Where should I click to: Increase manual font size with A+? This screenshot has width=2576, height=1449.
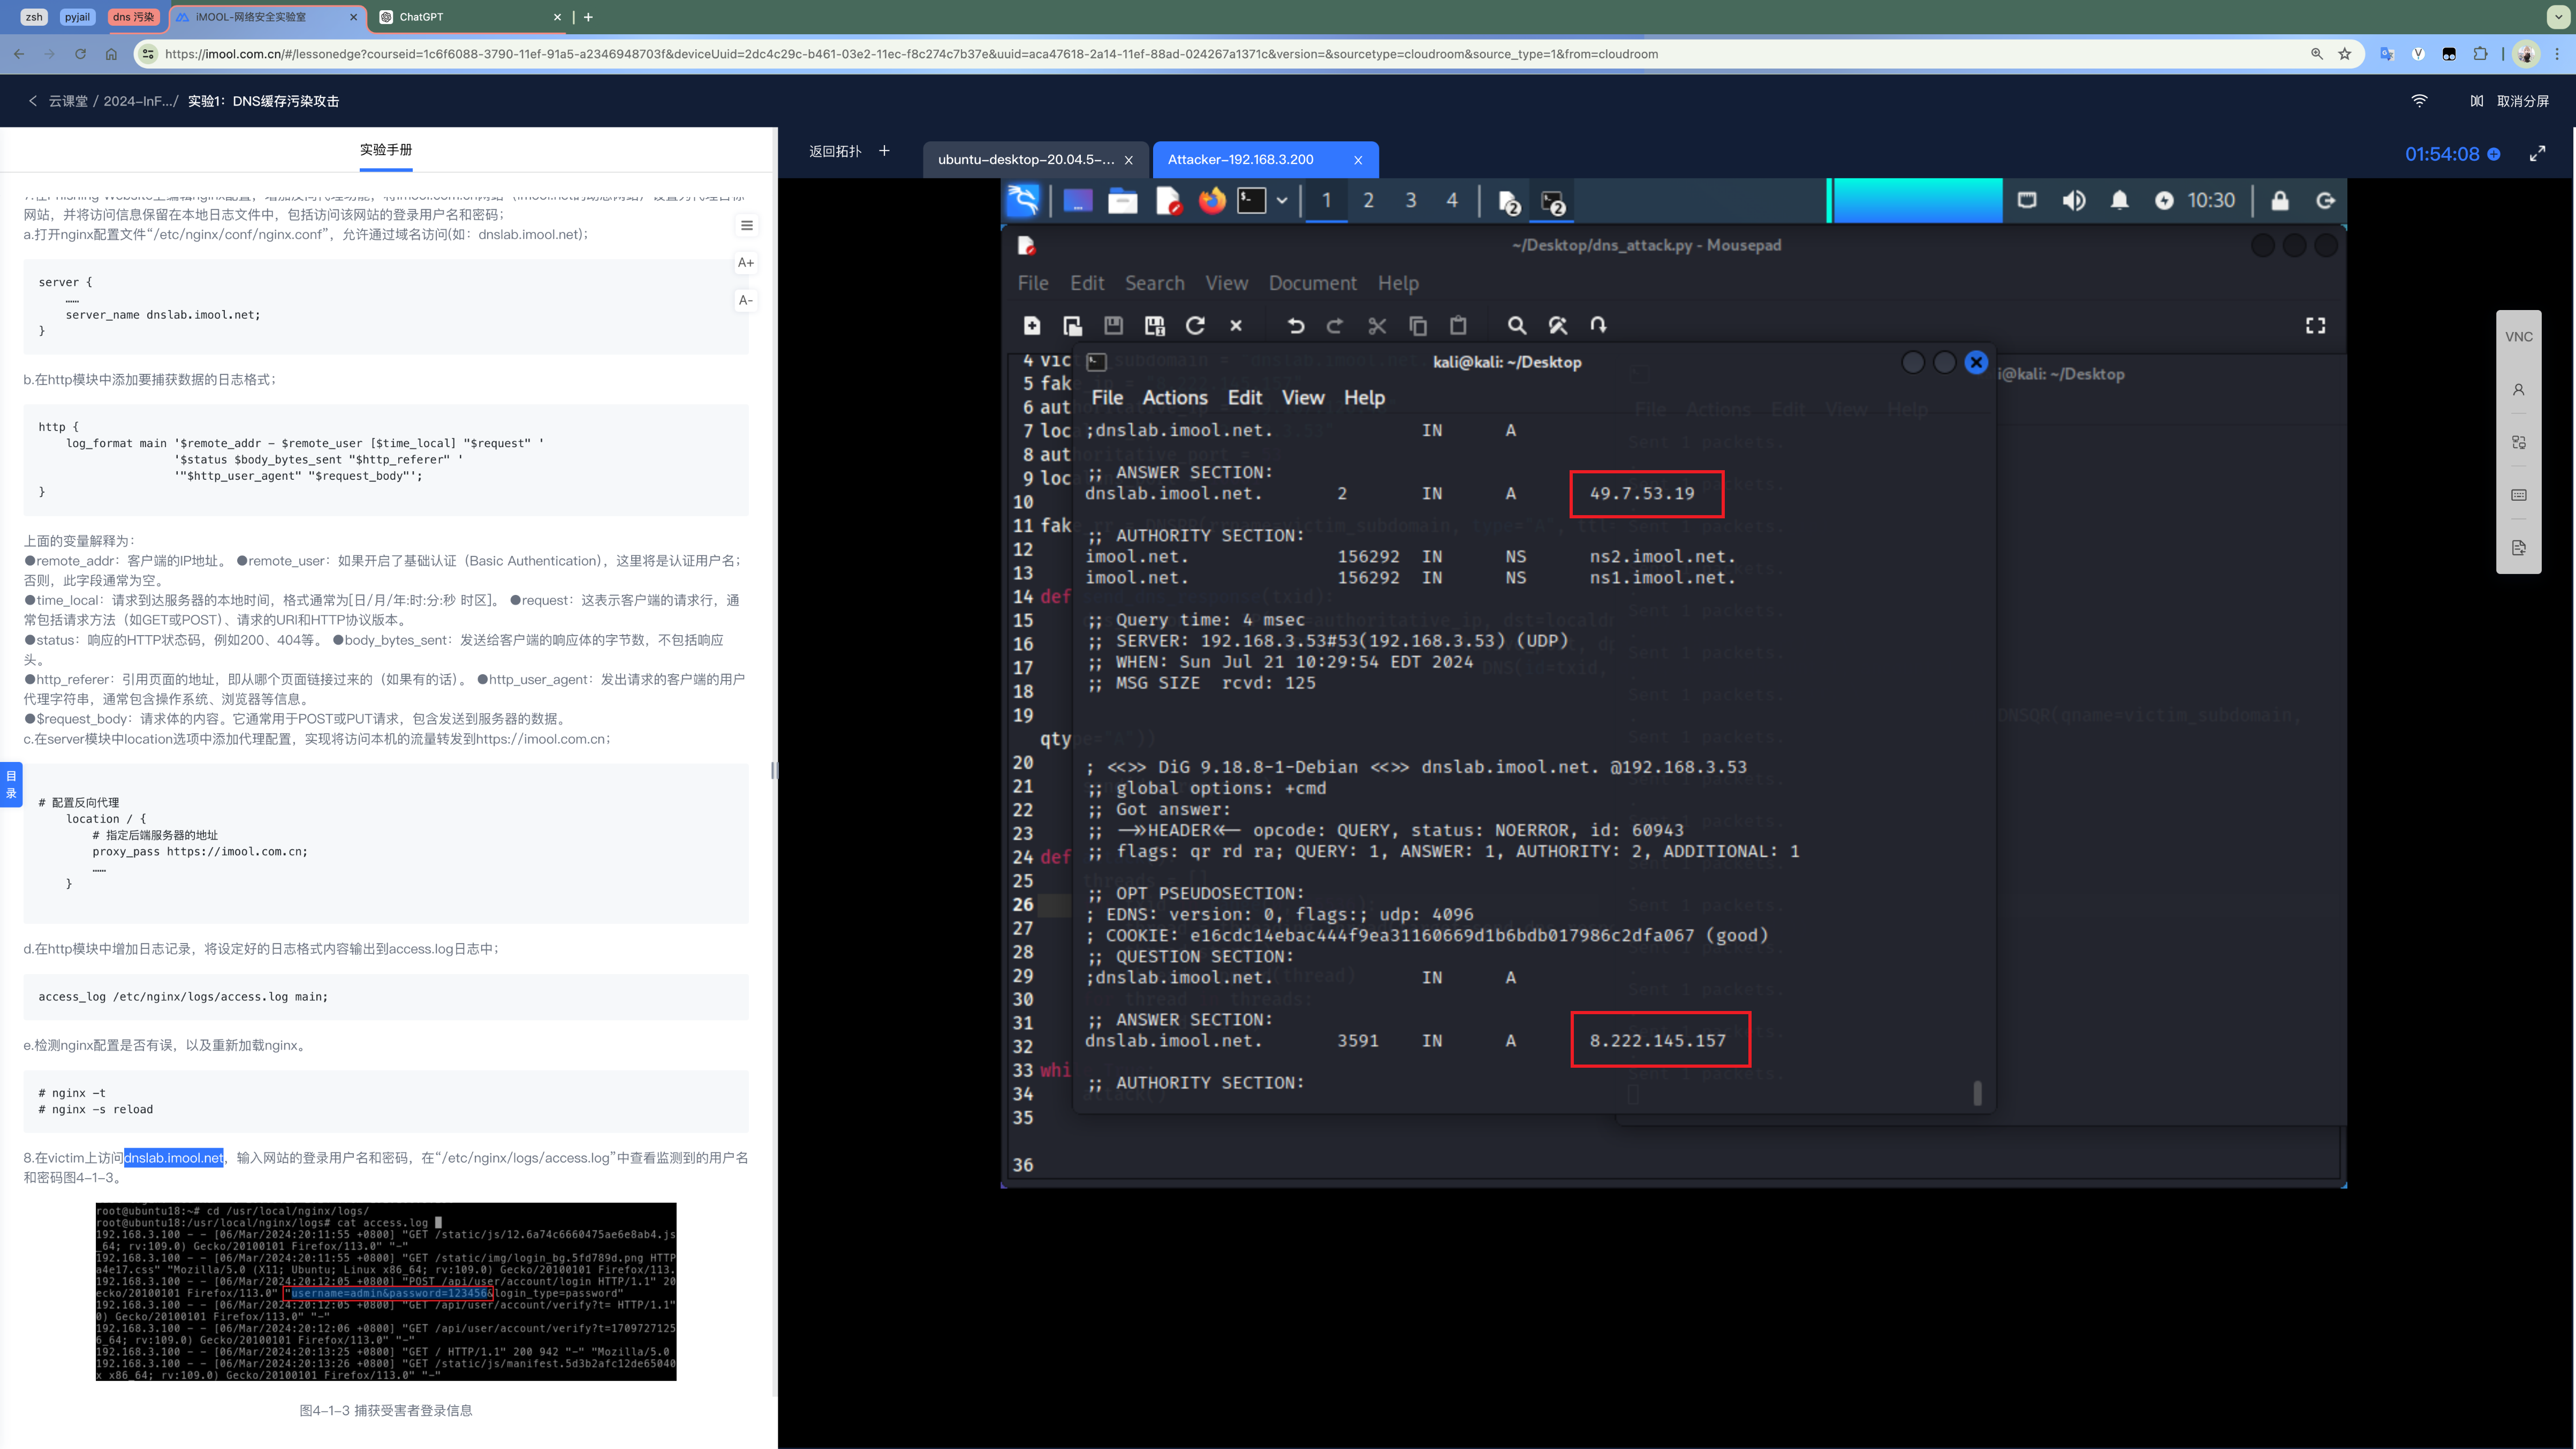coord(746,263)
